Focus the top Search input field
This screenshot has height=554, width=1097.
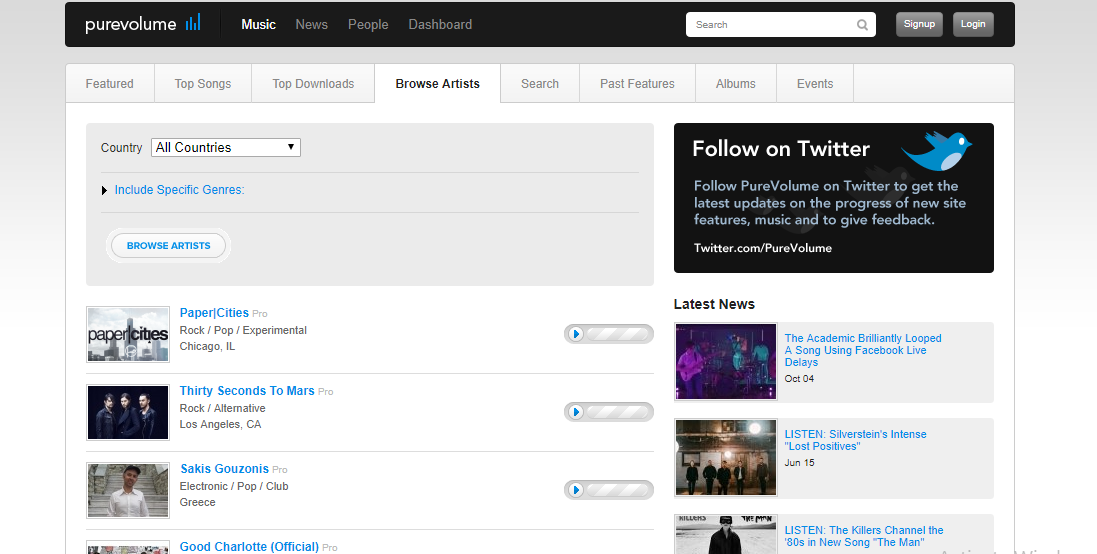(x=772, y=24)
